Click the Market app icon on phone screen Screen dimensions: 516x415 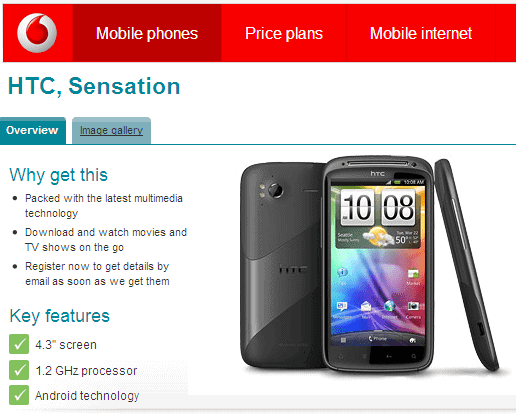(x=413, y=274)
